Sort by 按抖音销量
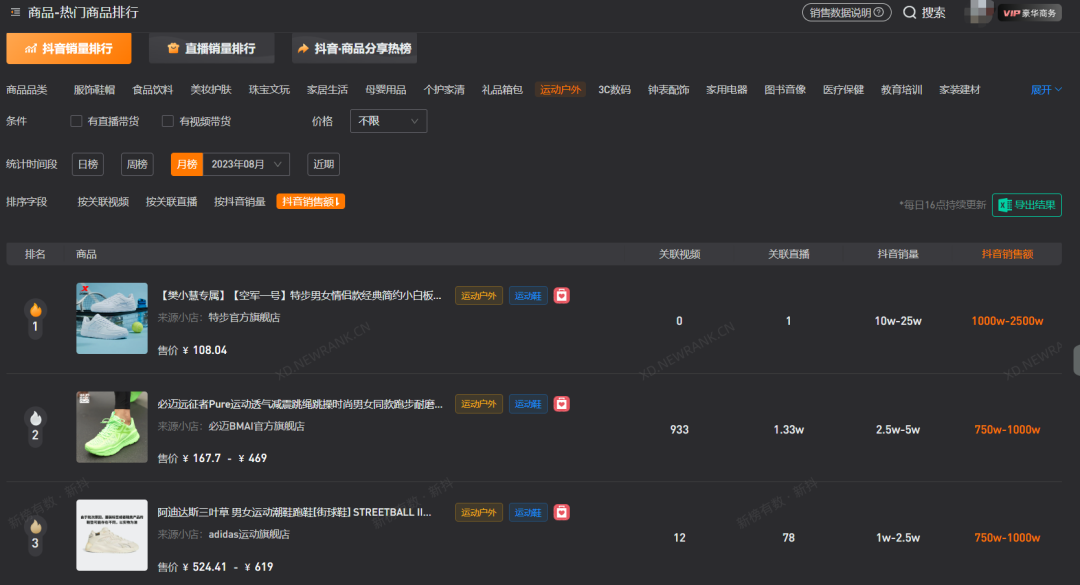The height and width of the screenshot is (585, 1080). click(239, 202)
